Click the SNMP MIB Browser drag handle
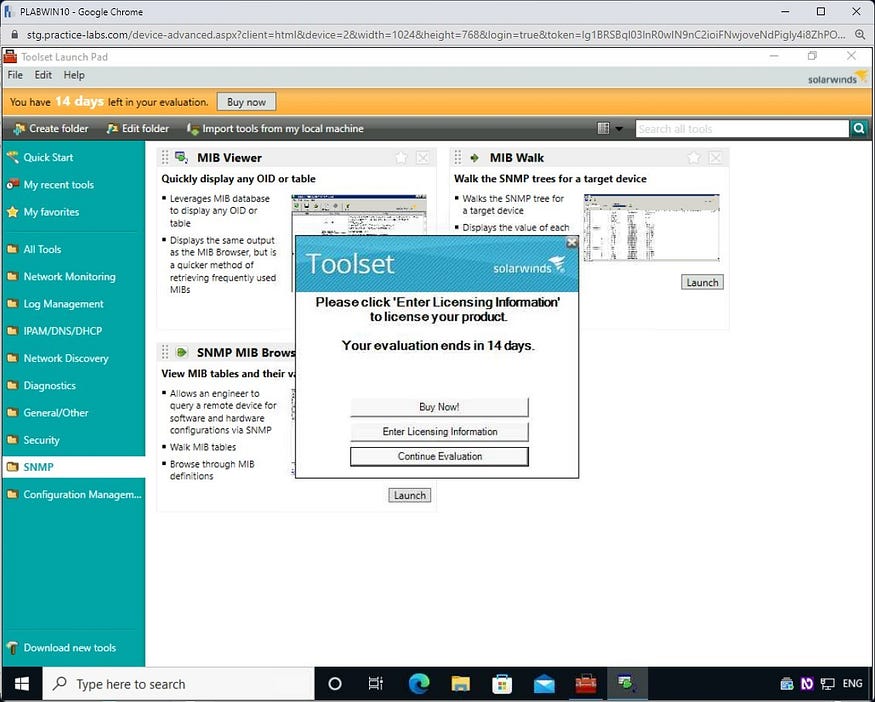The width and height of the screenshot is (875, 702). coord(165,352)
